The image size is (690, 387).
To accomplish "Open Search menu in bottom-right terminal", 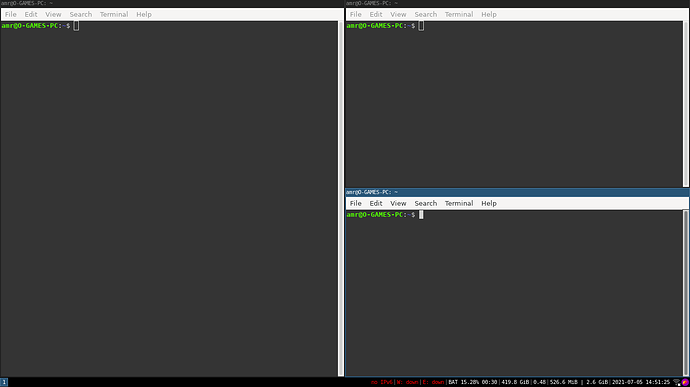I will [426, 203].
